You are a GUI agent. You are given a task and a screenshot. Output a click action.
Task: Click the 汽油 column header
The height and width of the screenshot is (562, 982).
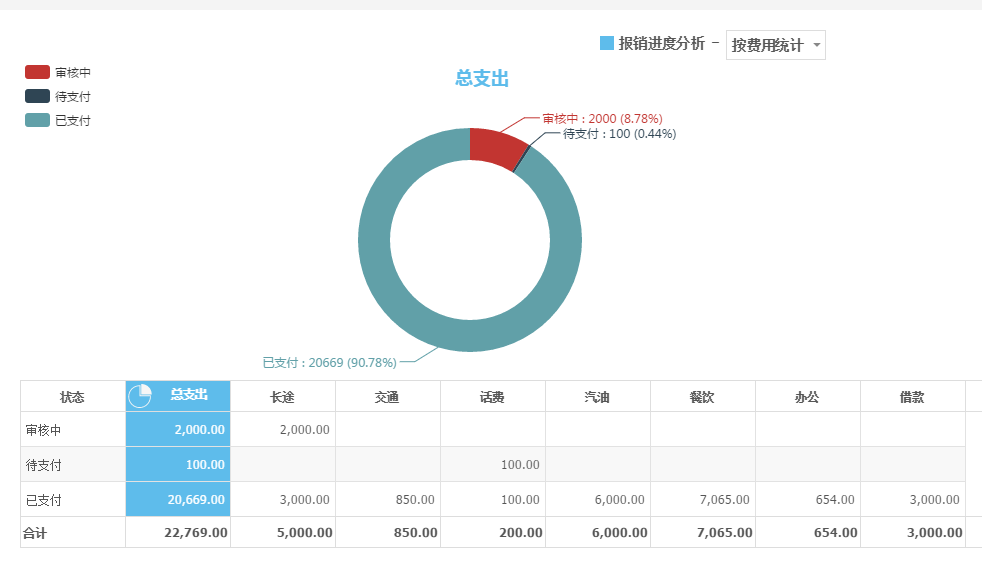(597, 397)
